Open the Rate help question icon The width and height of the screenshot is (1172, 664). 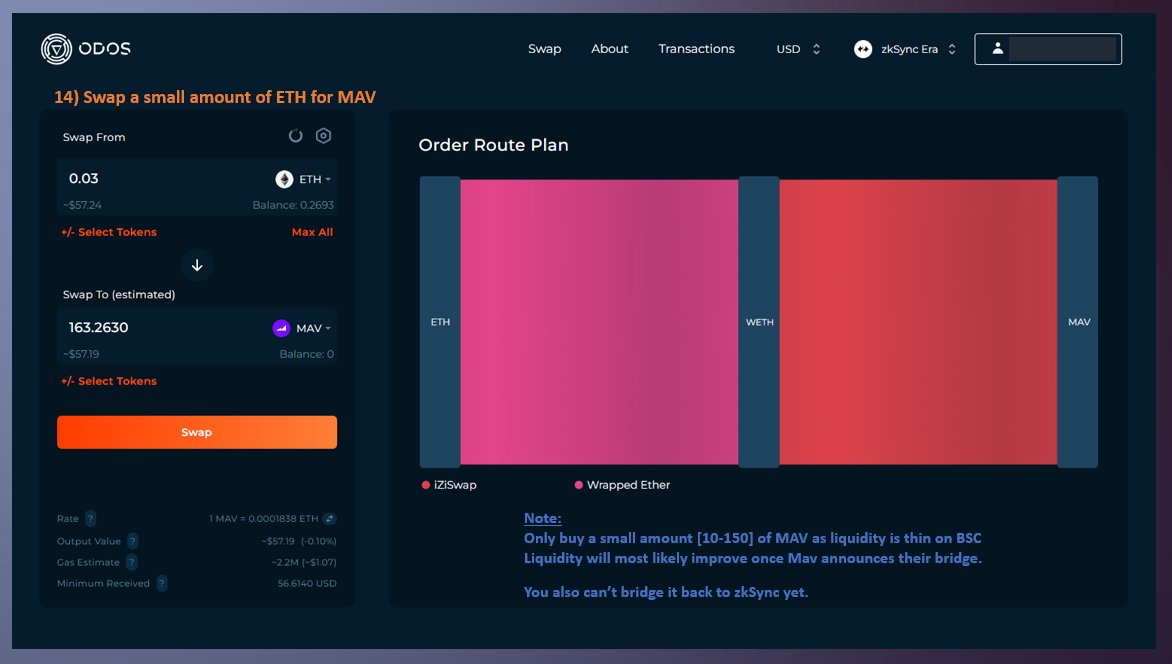point(90,518)
